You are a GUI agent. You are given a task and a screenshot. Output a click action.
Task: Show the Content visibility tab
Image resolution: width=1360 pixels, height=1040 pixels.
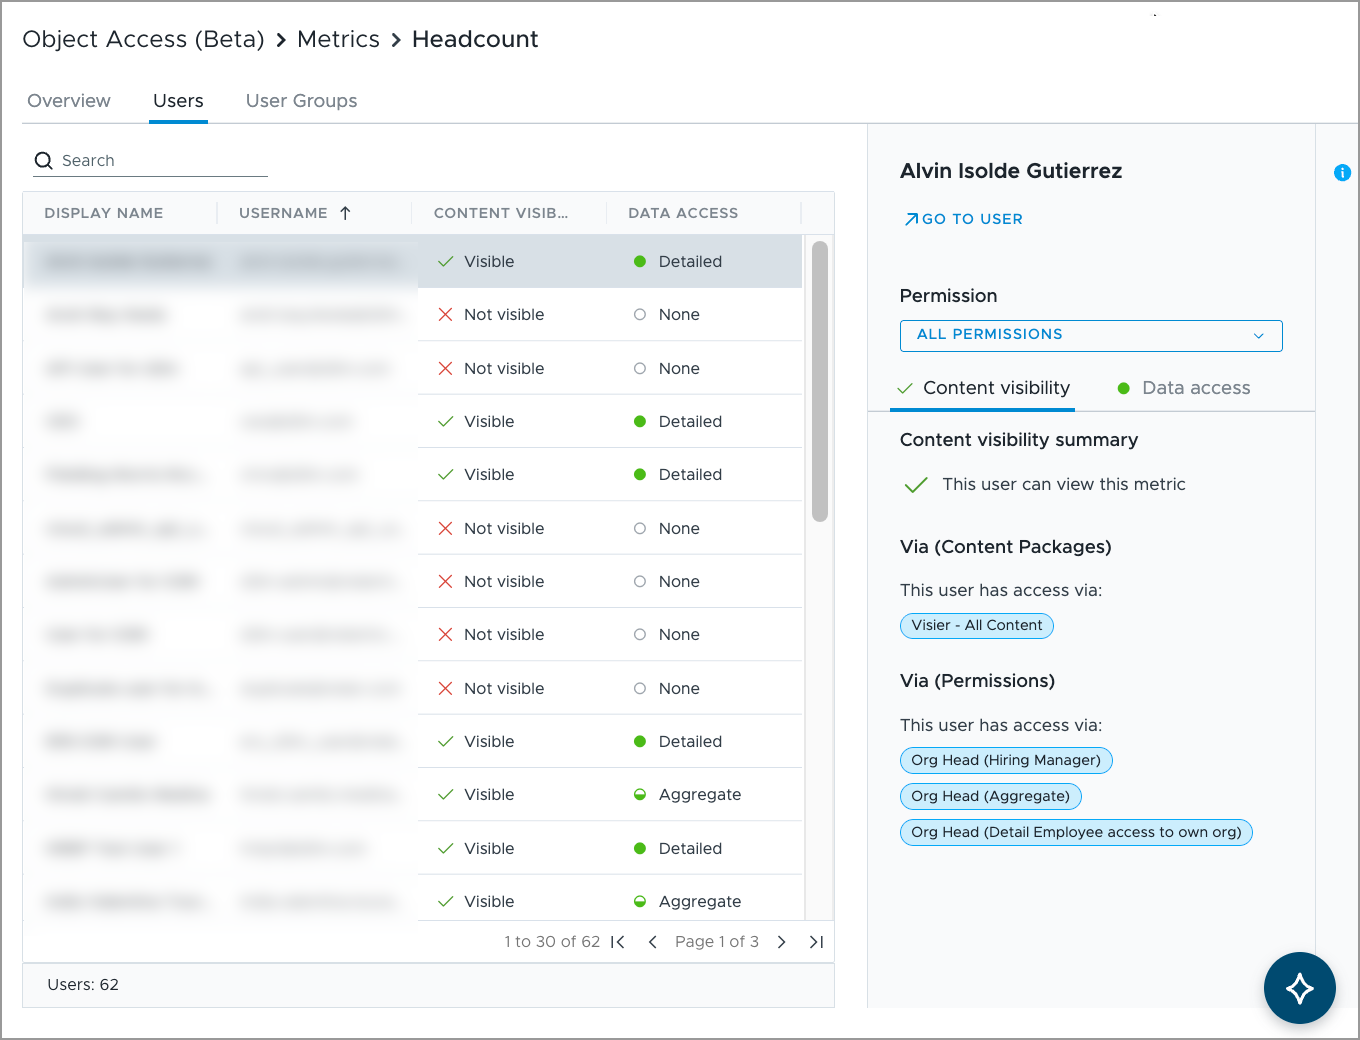[983, 388]
